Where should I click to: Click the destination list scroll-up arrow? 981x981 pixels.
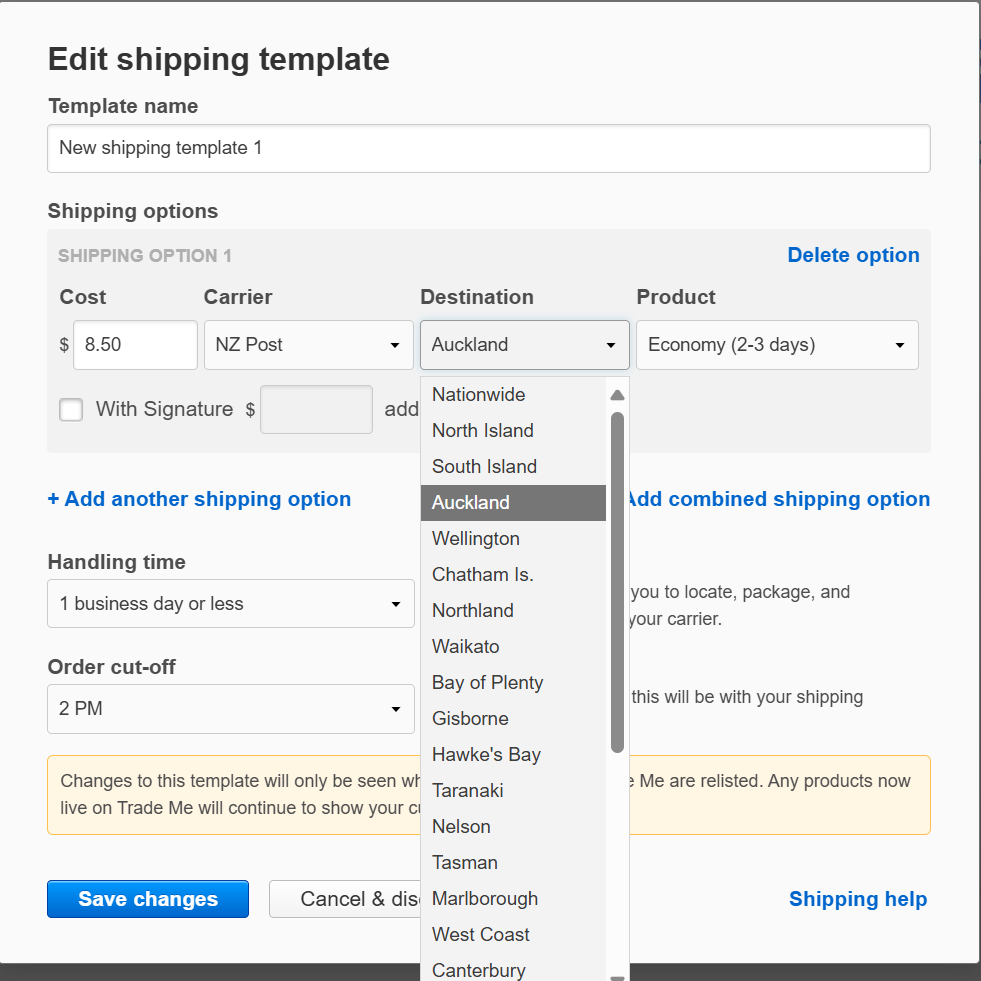click(617, 395)
